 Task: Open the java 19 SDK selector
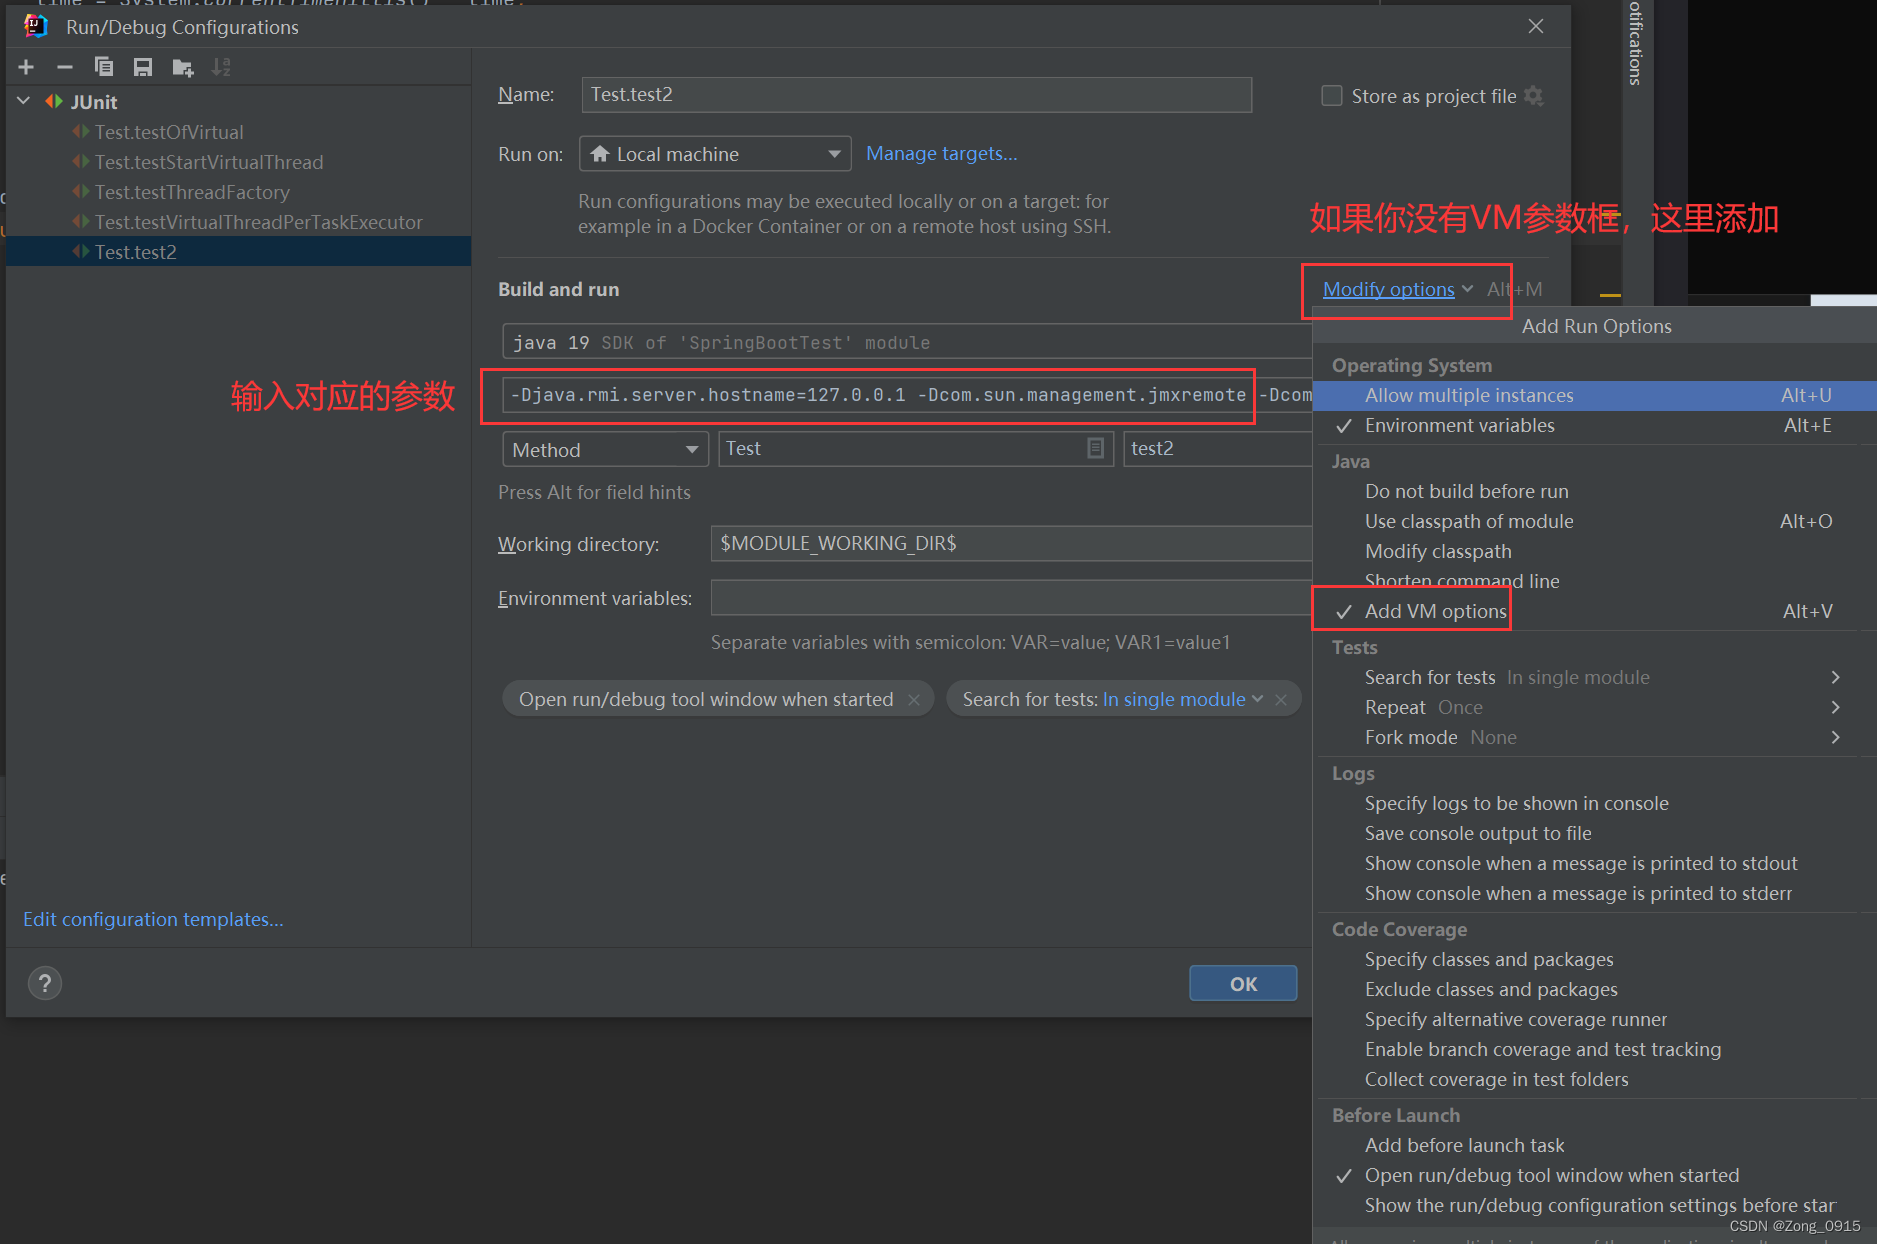(x=907, y=342)
